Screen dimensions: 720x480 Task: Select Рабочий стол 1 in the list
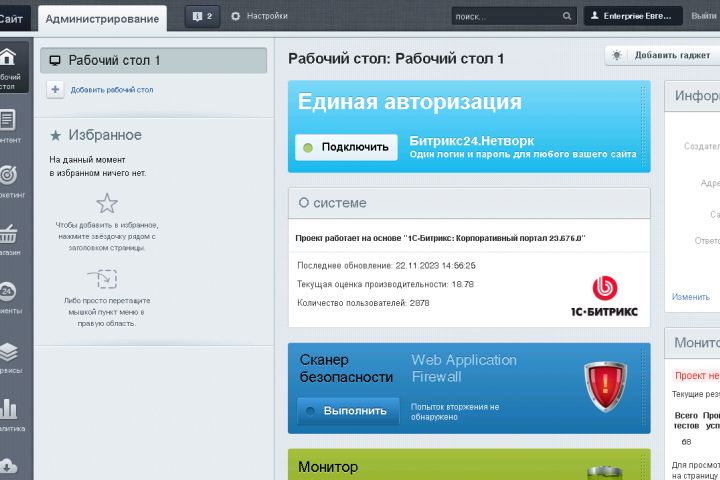coord(153,60)
